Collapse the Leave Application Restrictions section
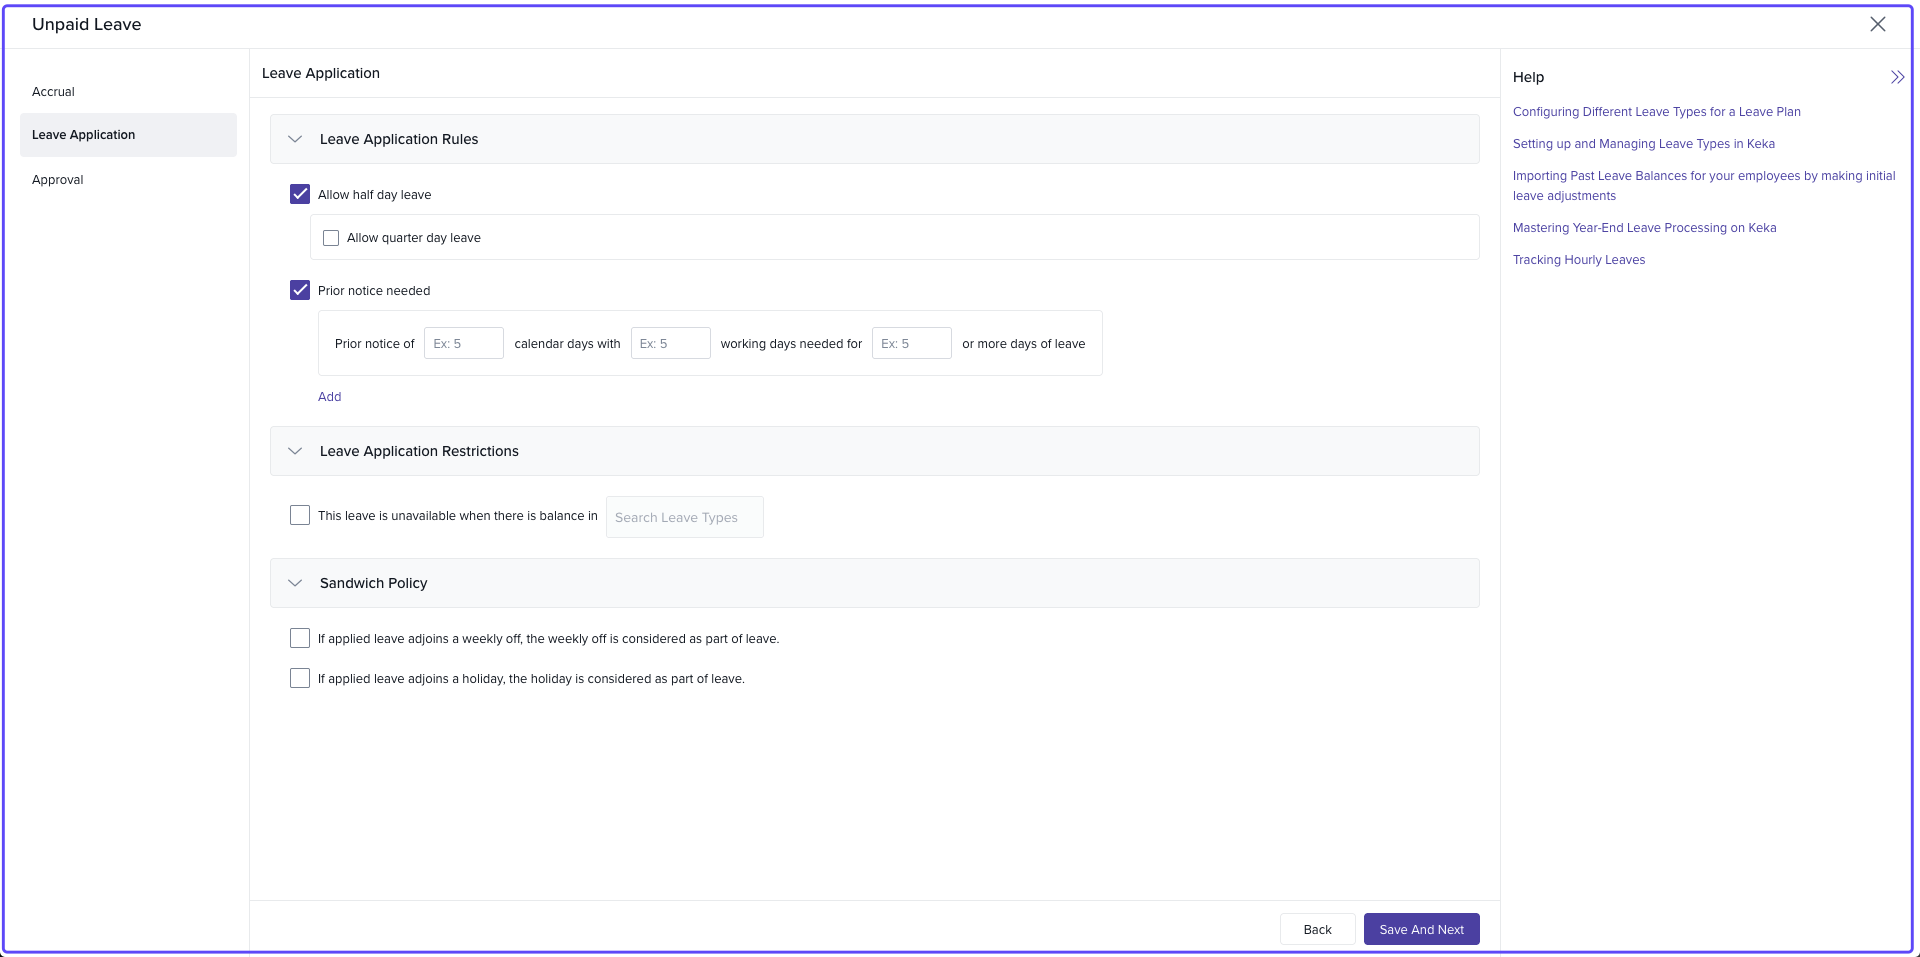The width and height of the screenshot is (1920, 957). click(x=295, y=451)
